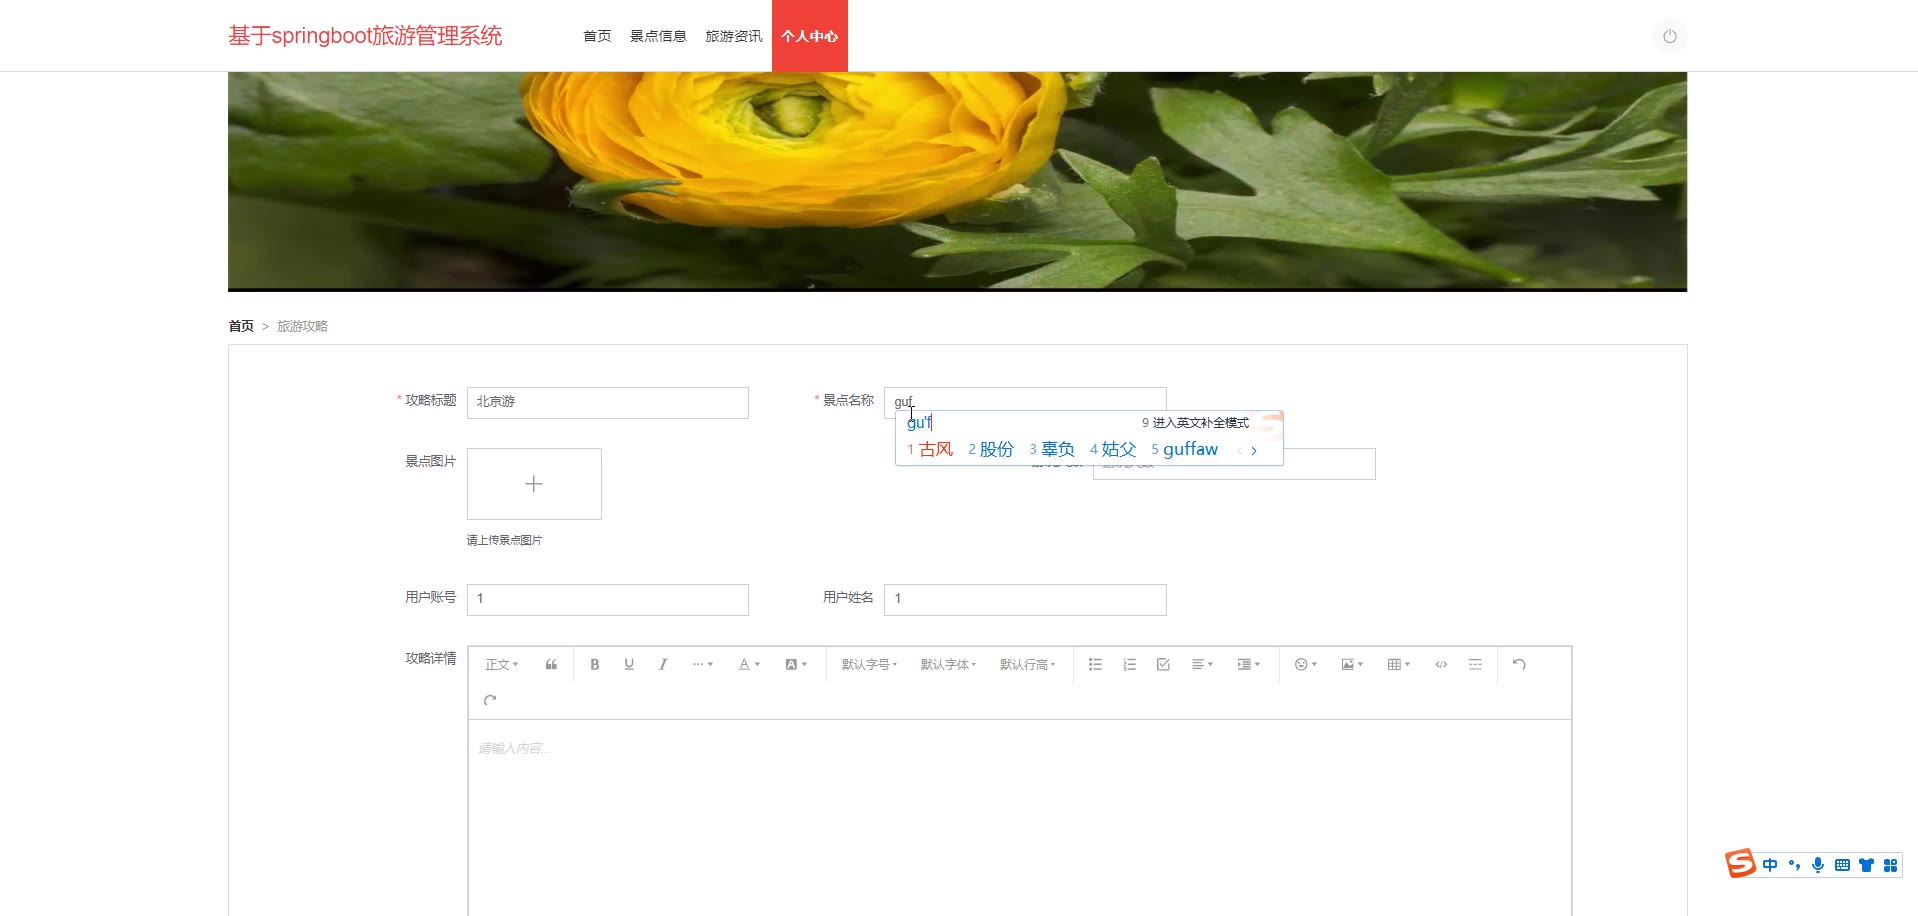Insert a bulleted list

1095,665
